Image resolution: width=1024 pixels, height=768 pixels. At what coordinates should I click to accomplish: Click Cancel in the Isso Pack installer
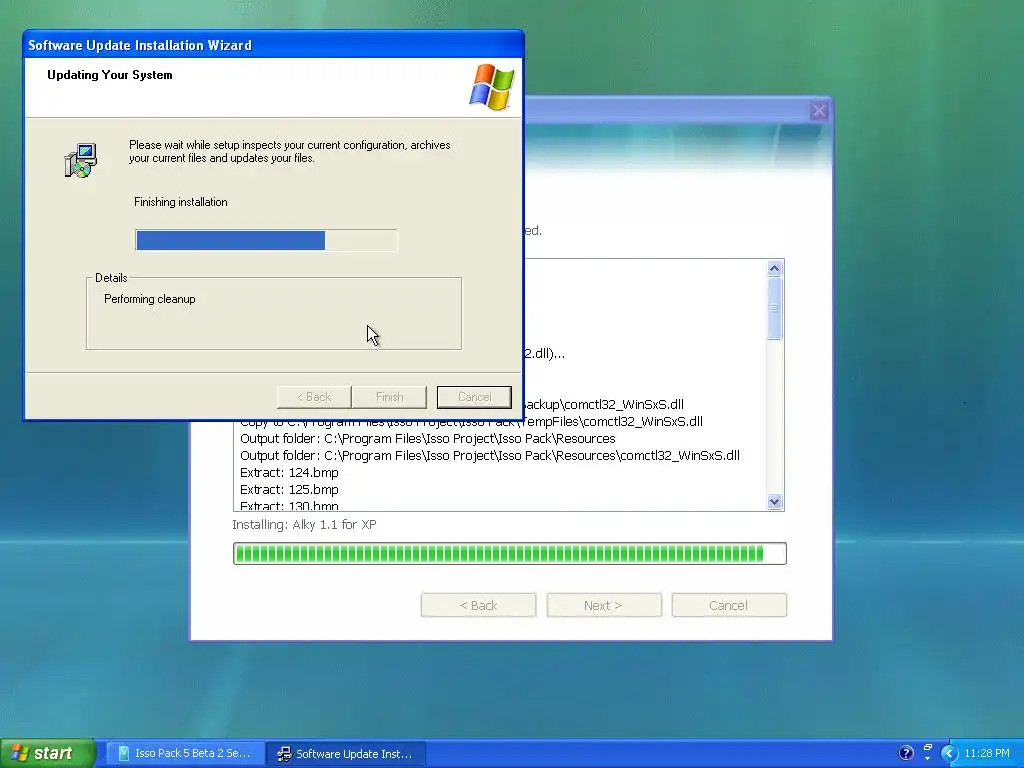(x=729, y=605)
